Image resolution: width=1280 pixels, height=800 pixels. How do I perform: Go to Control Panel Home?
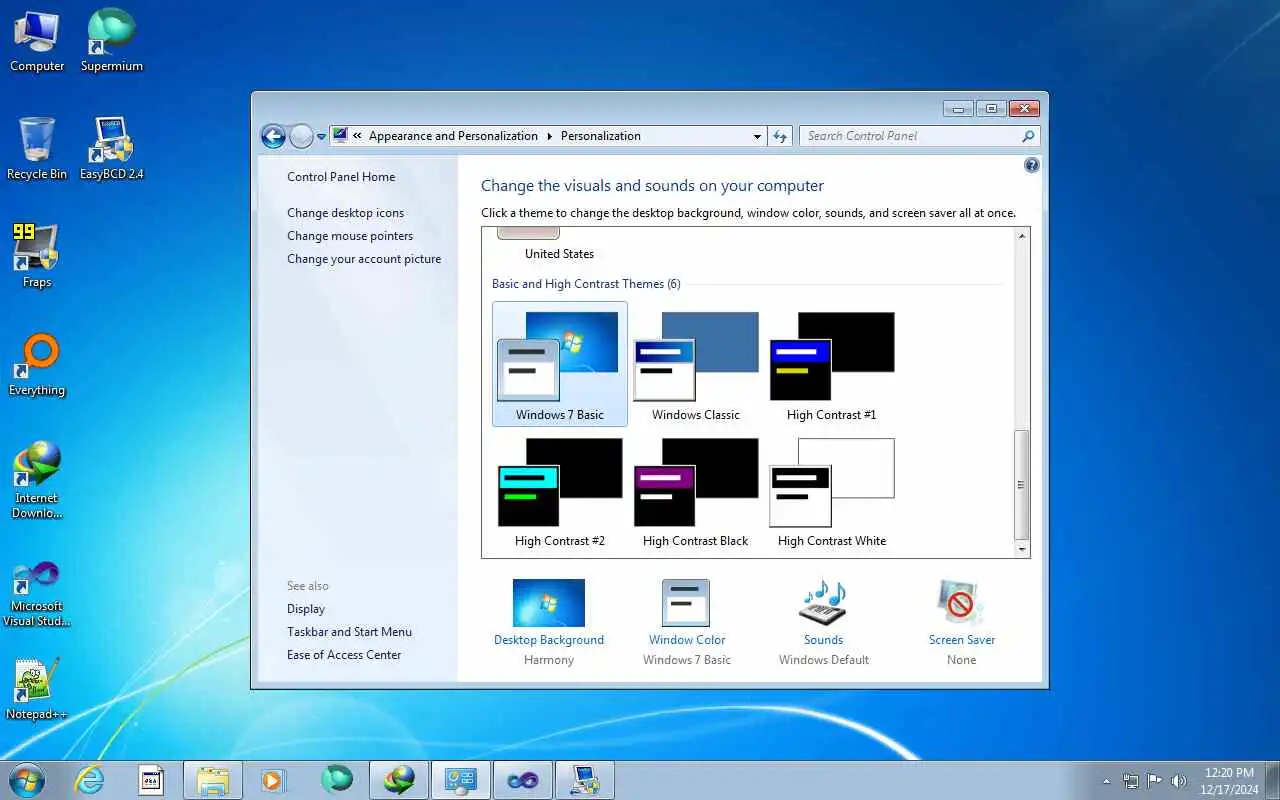click(x=341, y=177)
